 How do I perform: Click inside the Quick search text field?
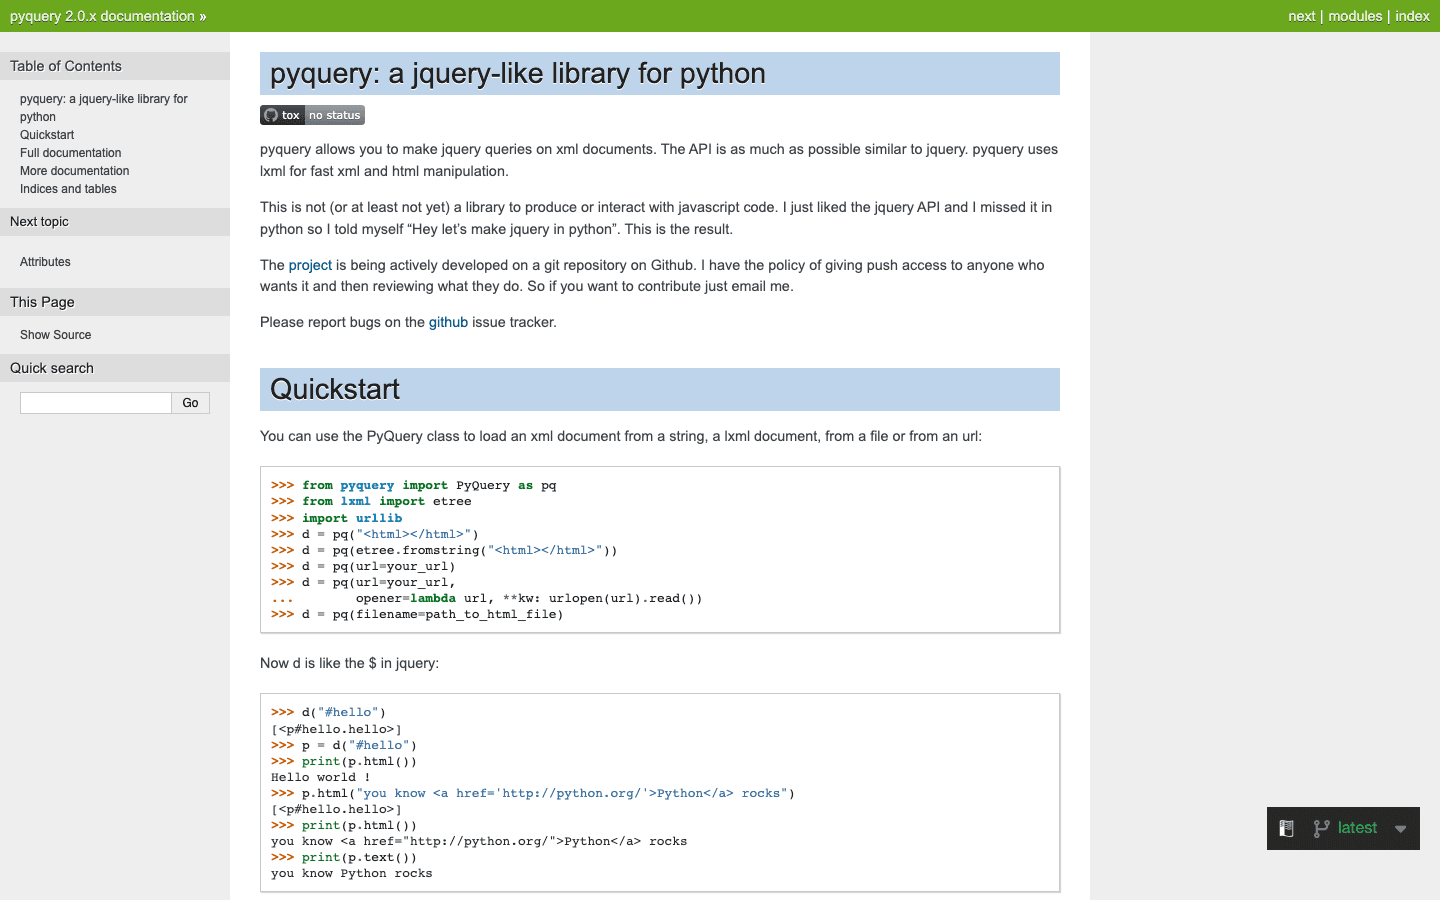click(x=95, y=402)
